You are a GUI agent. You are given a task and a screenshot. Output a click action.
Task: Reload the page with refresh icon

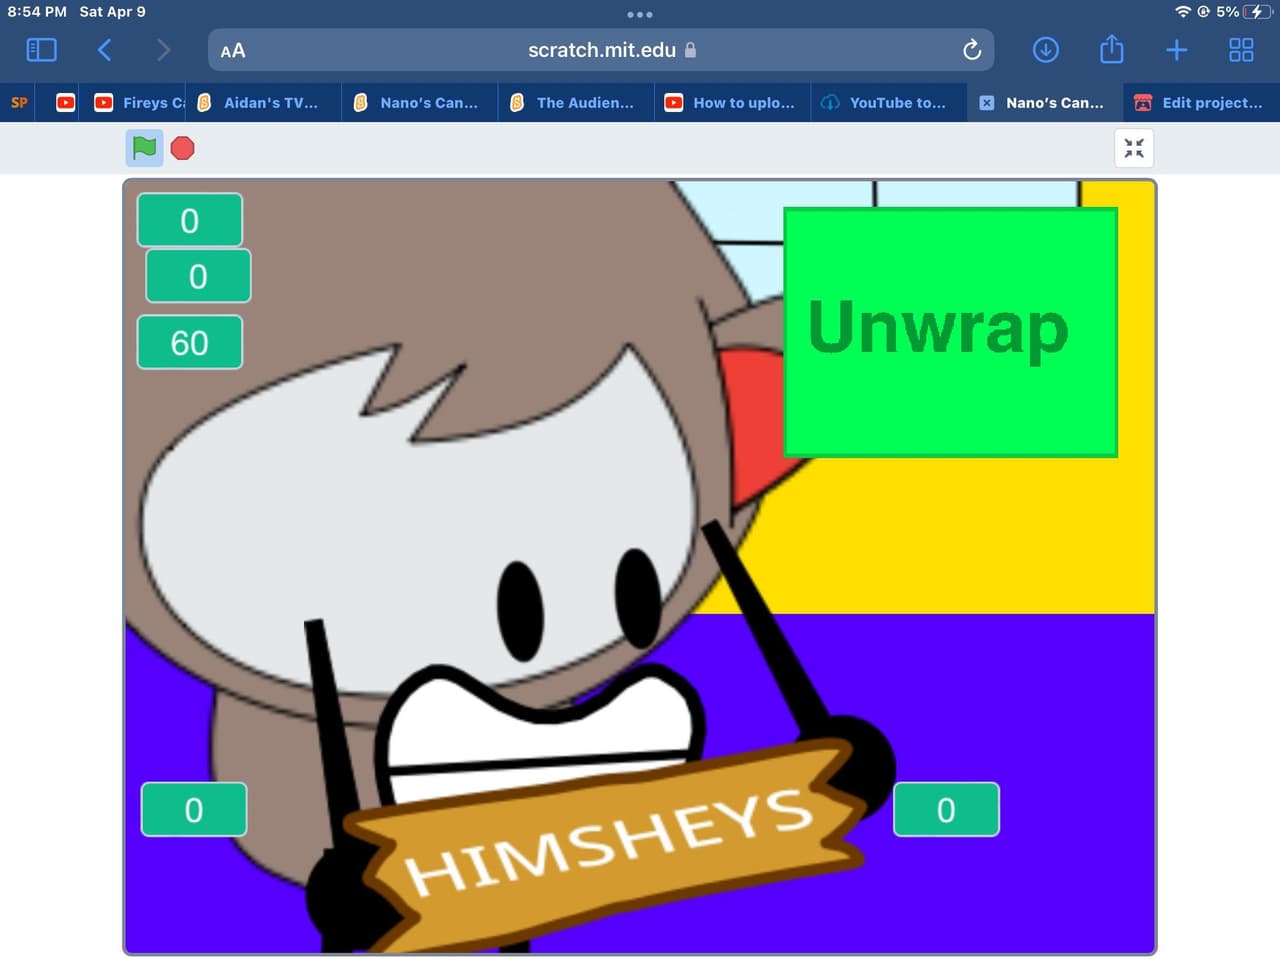click(971, 50)
